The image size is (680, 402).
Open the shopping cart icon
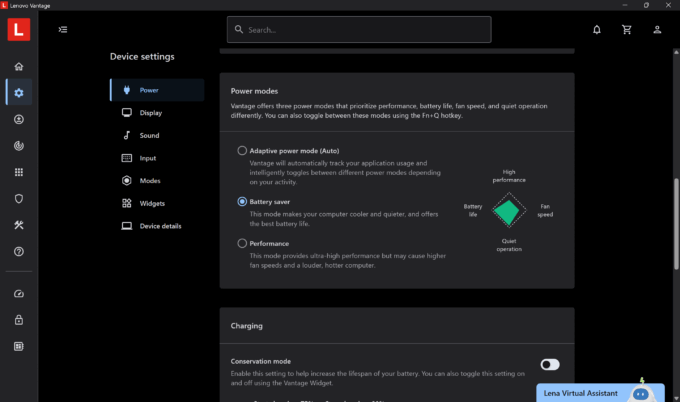(627, 29)
